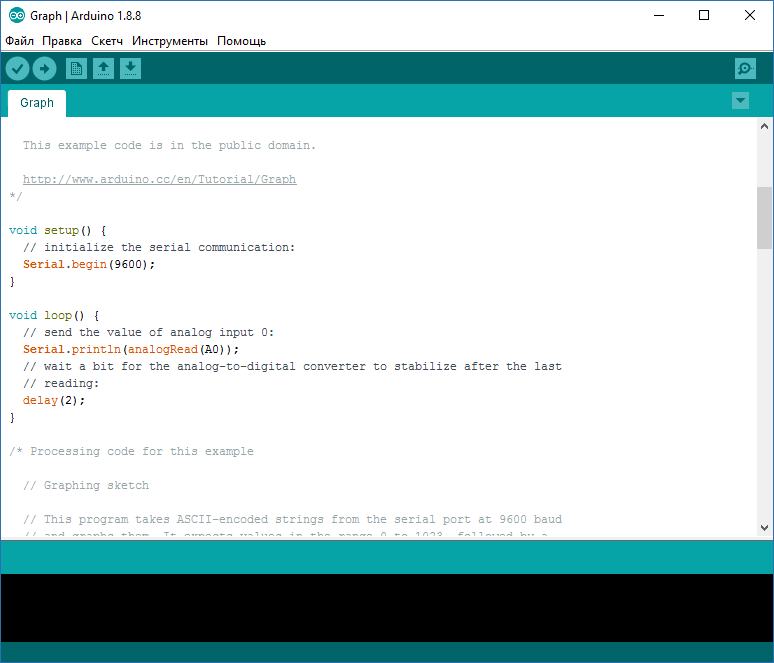
Task: Open the Инструменты menu
Action: tap(170, 41)
